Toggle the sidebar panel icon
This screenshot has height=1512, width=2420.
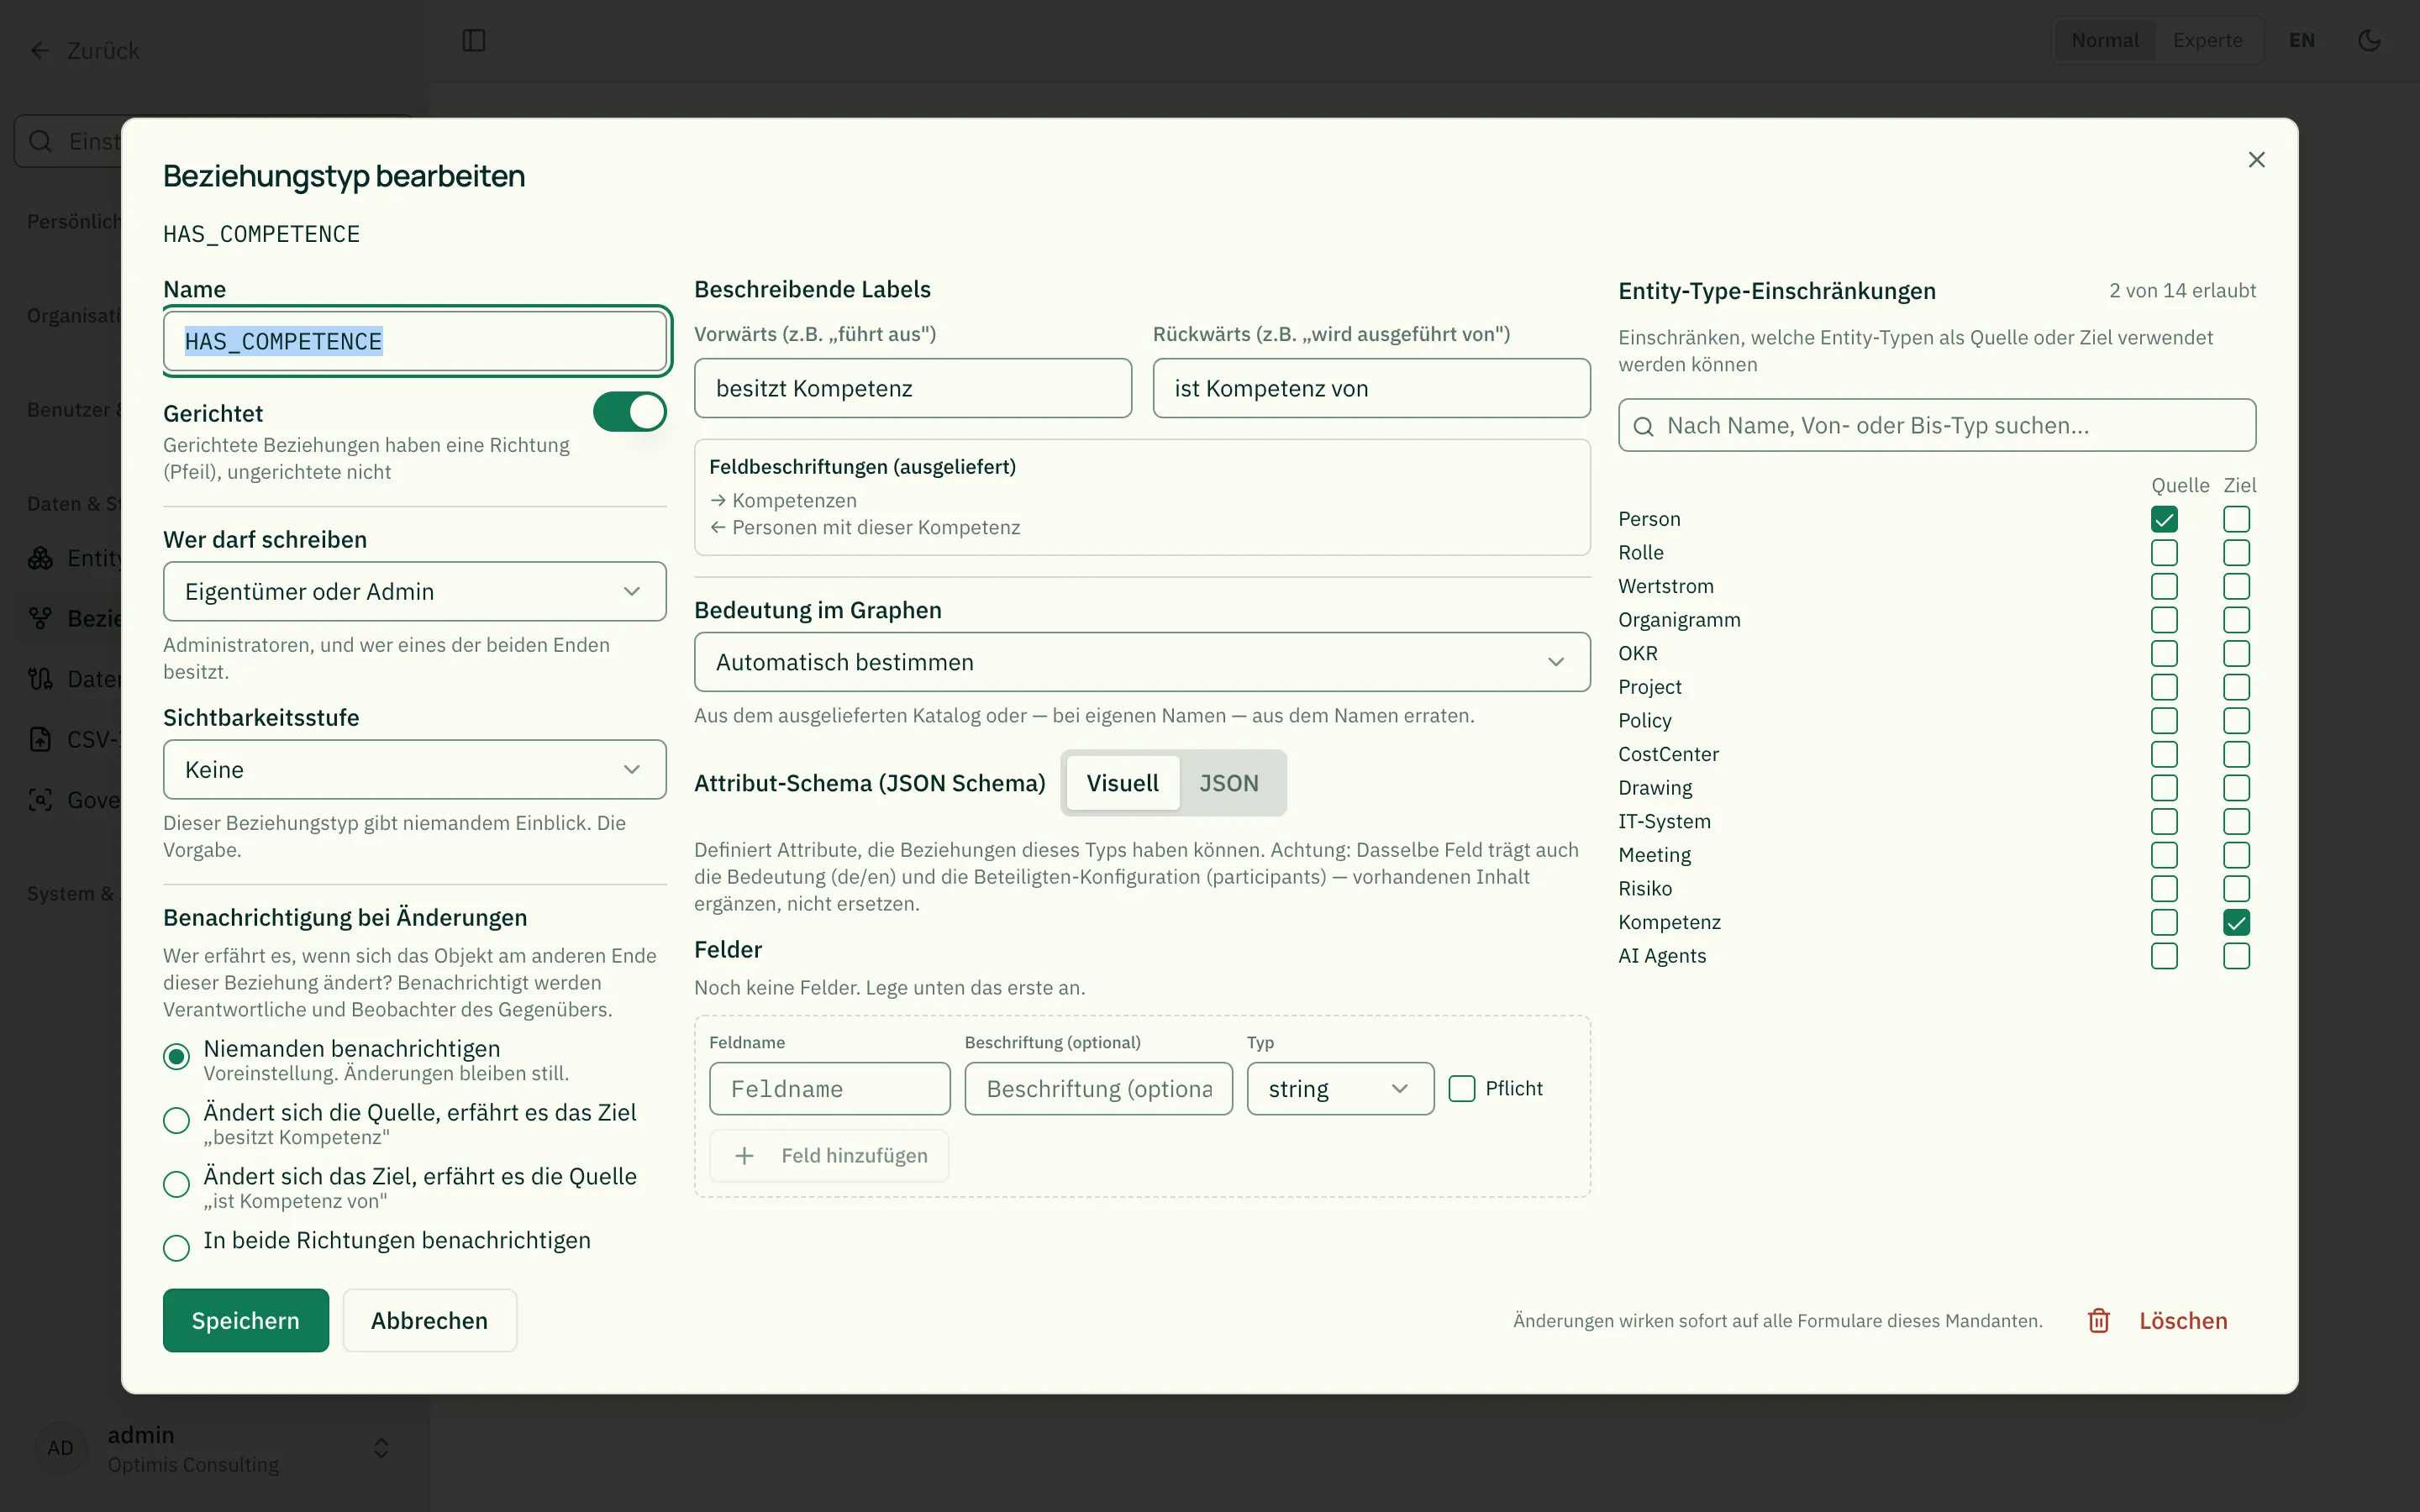474,41
